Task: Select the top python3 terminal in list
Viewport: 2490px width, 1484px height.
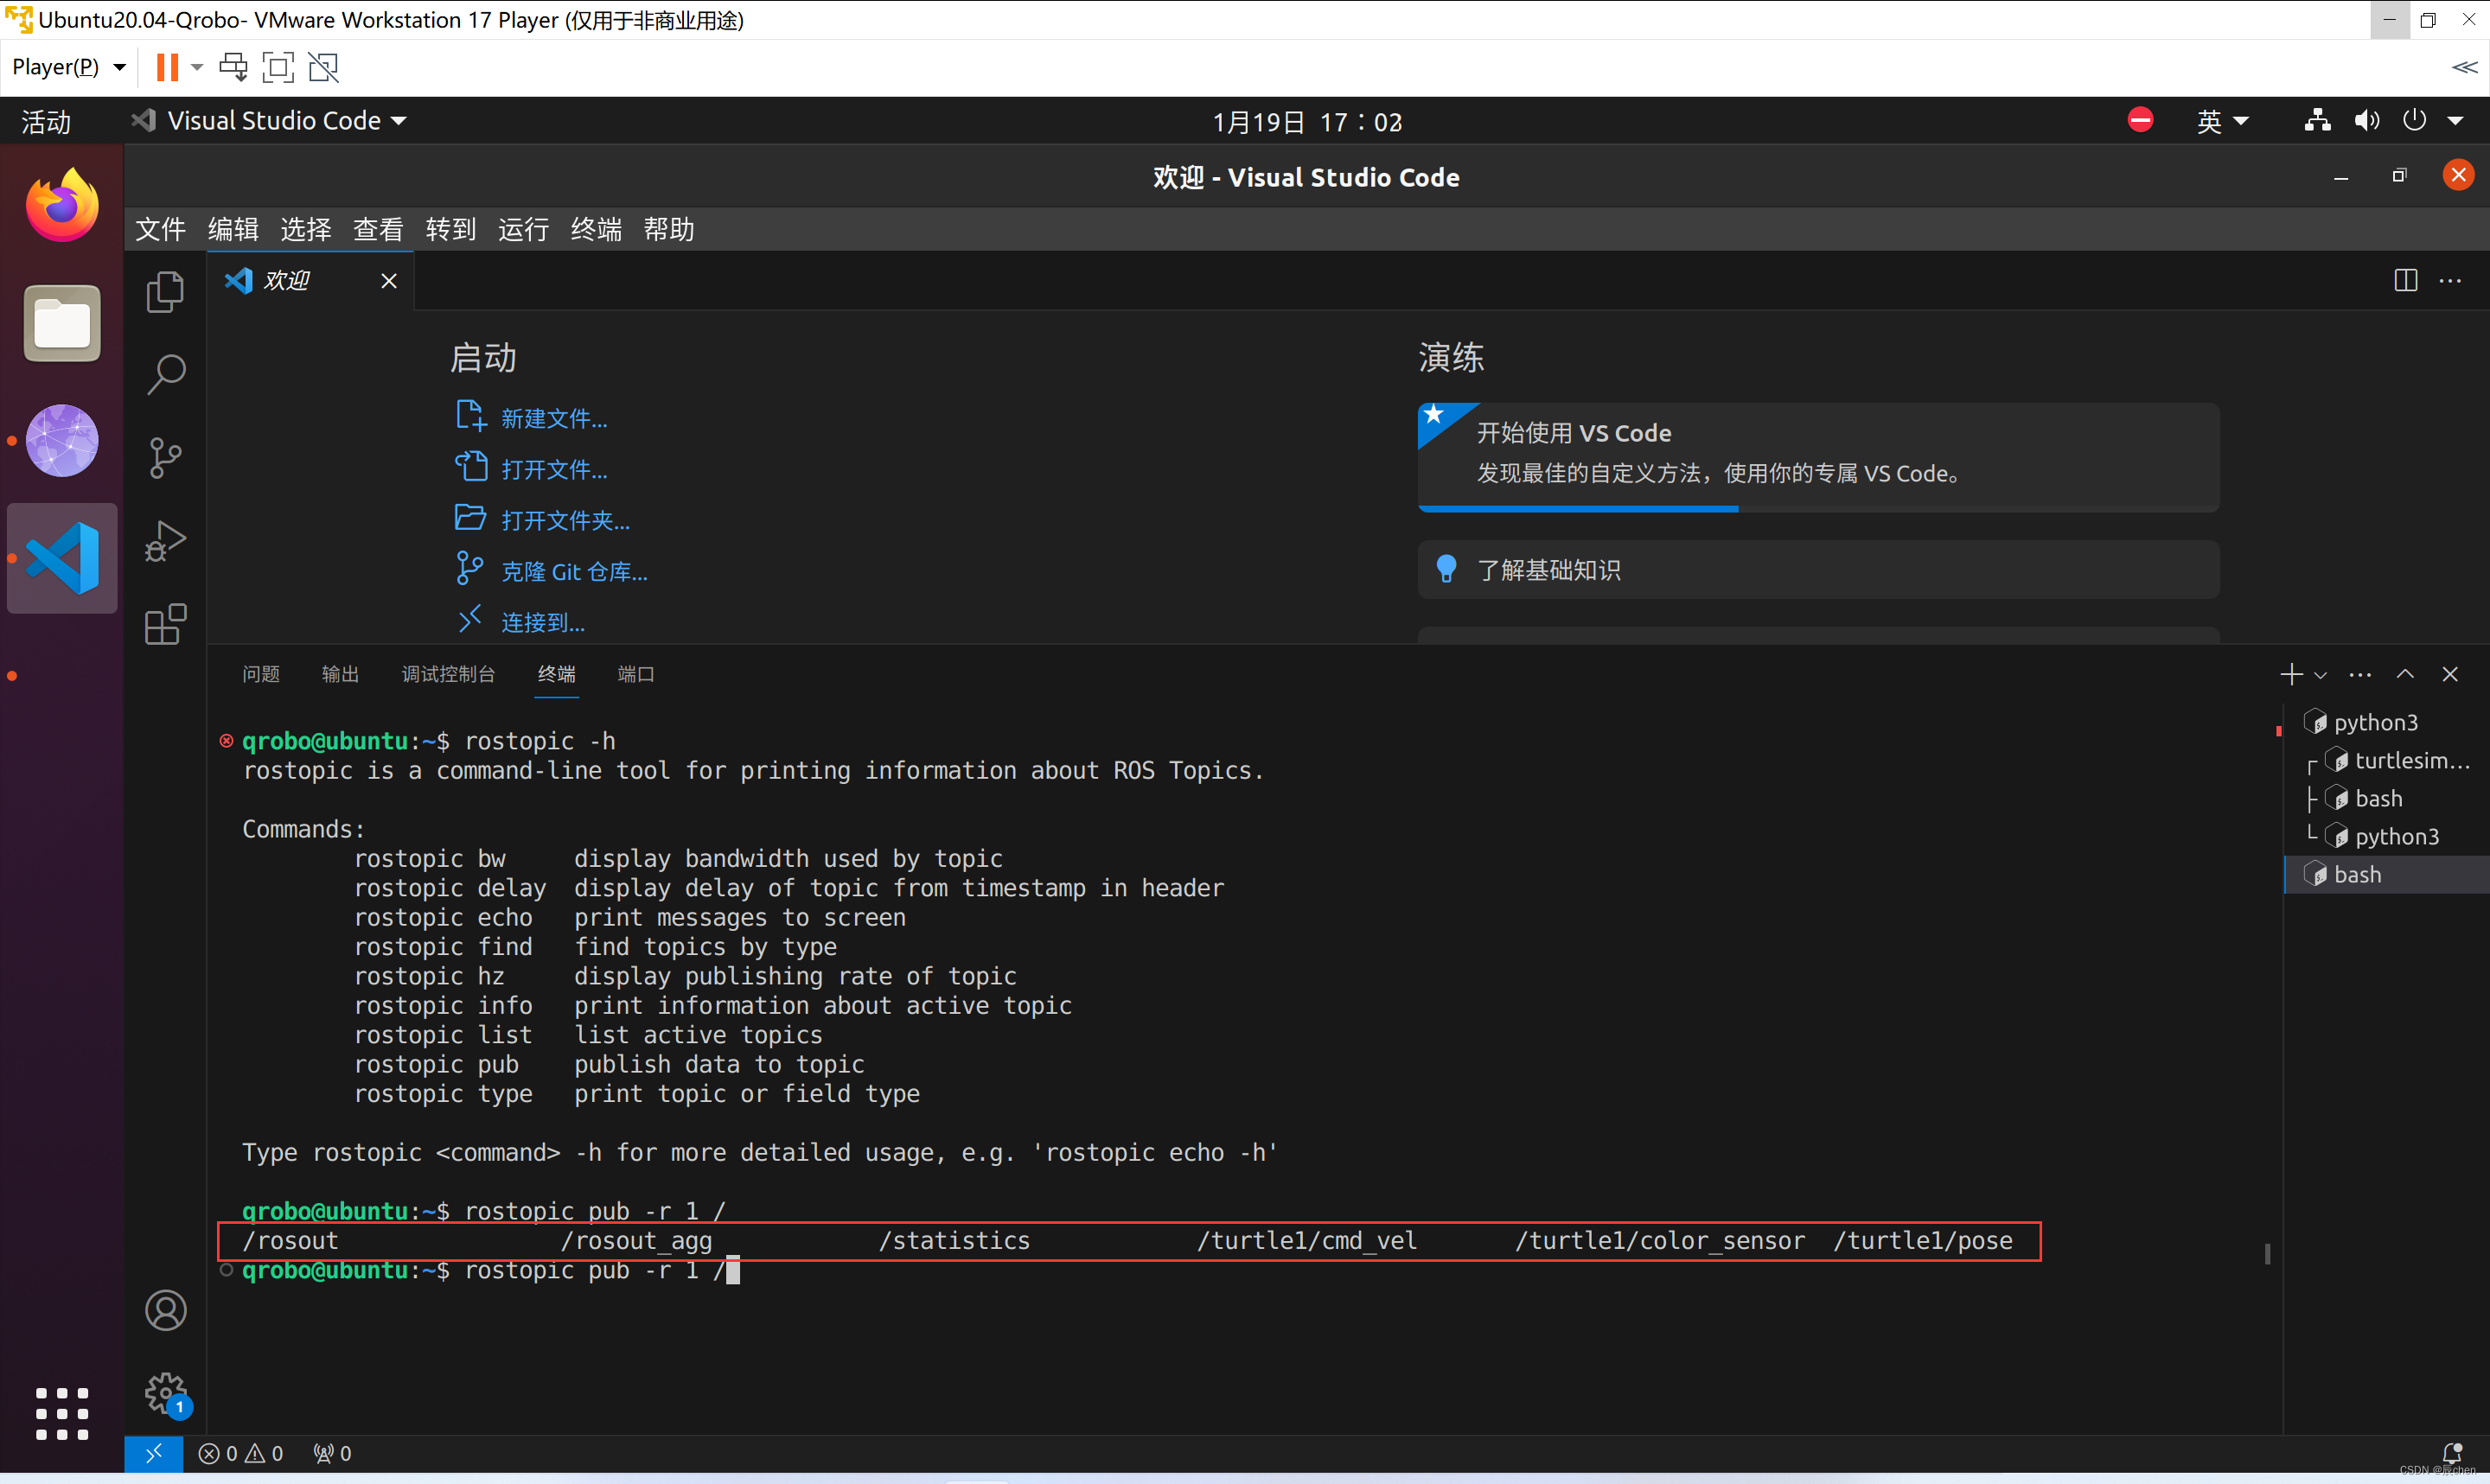Action: 2386,723
